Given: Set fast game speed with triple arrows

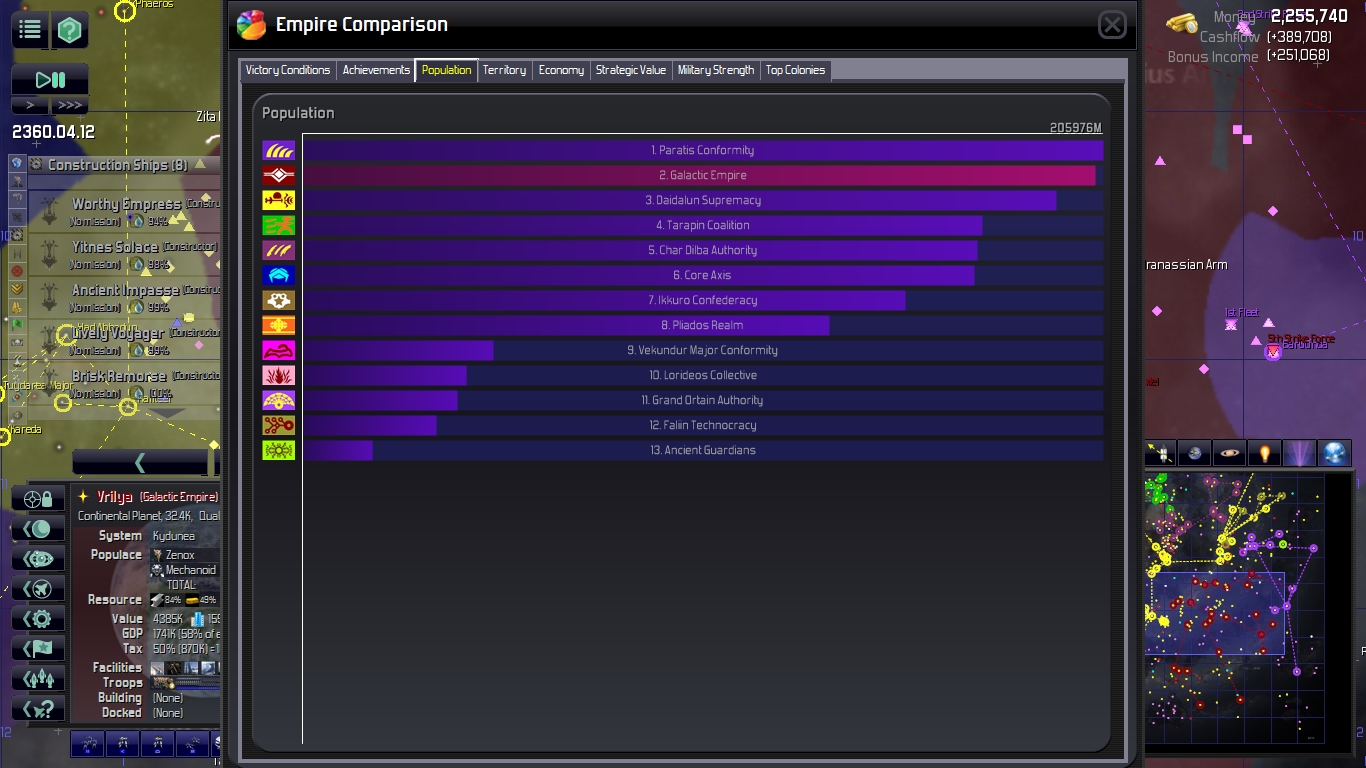Looking at the screenshot, I should 69,105.
